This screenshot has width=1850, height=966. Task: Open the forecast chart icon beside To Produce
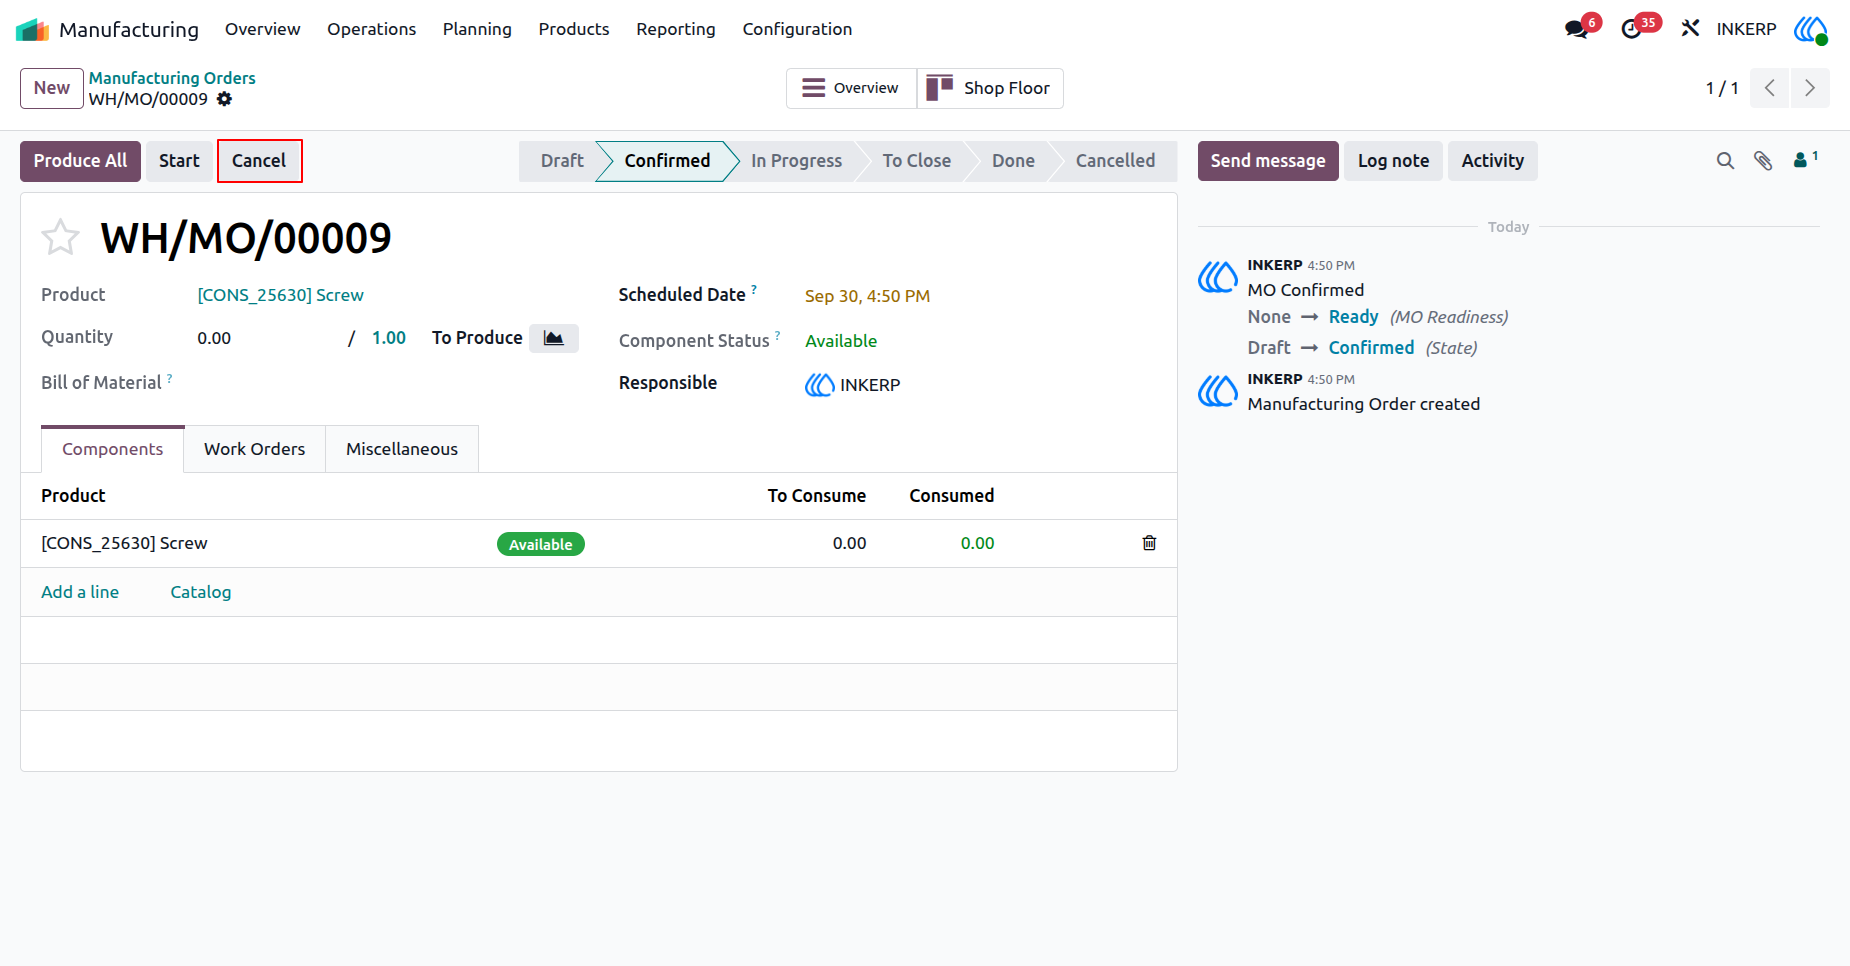click(554, 338)
